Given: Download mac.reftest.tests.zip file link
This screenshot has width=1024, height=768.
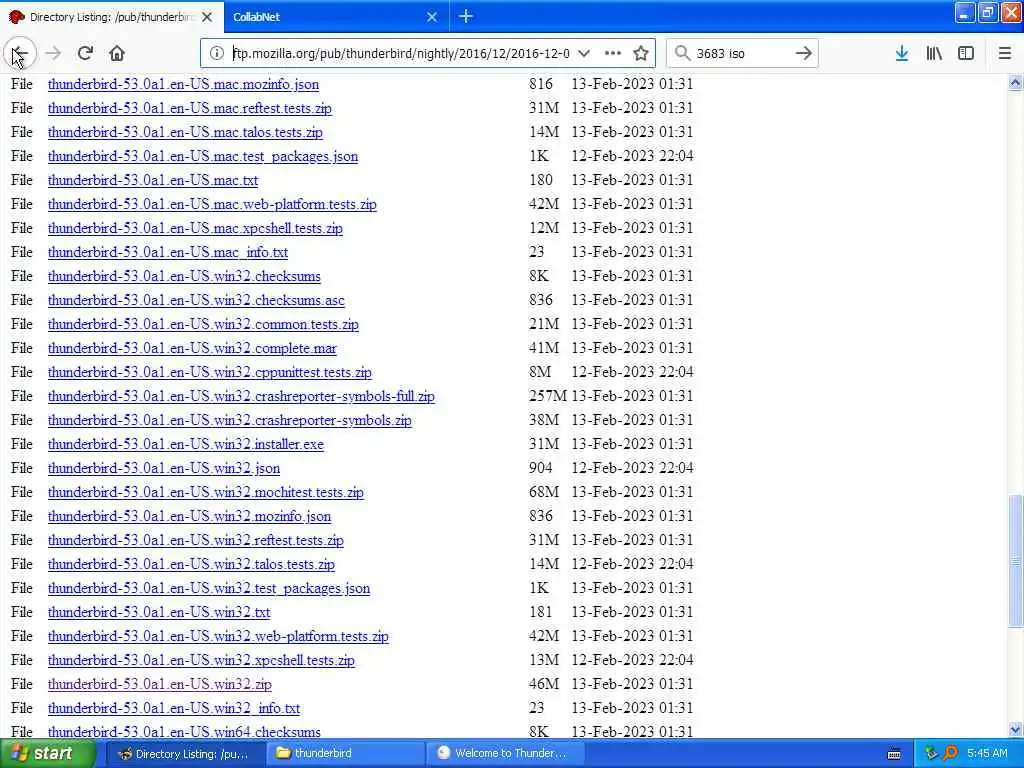Looking at the screenshot, I should point(189,108).
